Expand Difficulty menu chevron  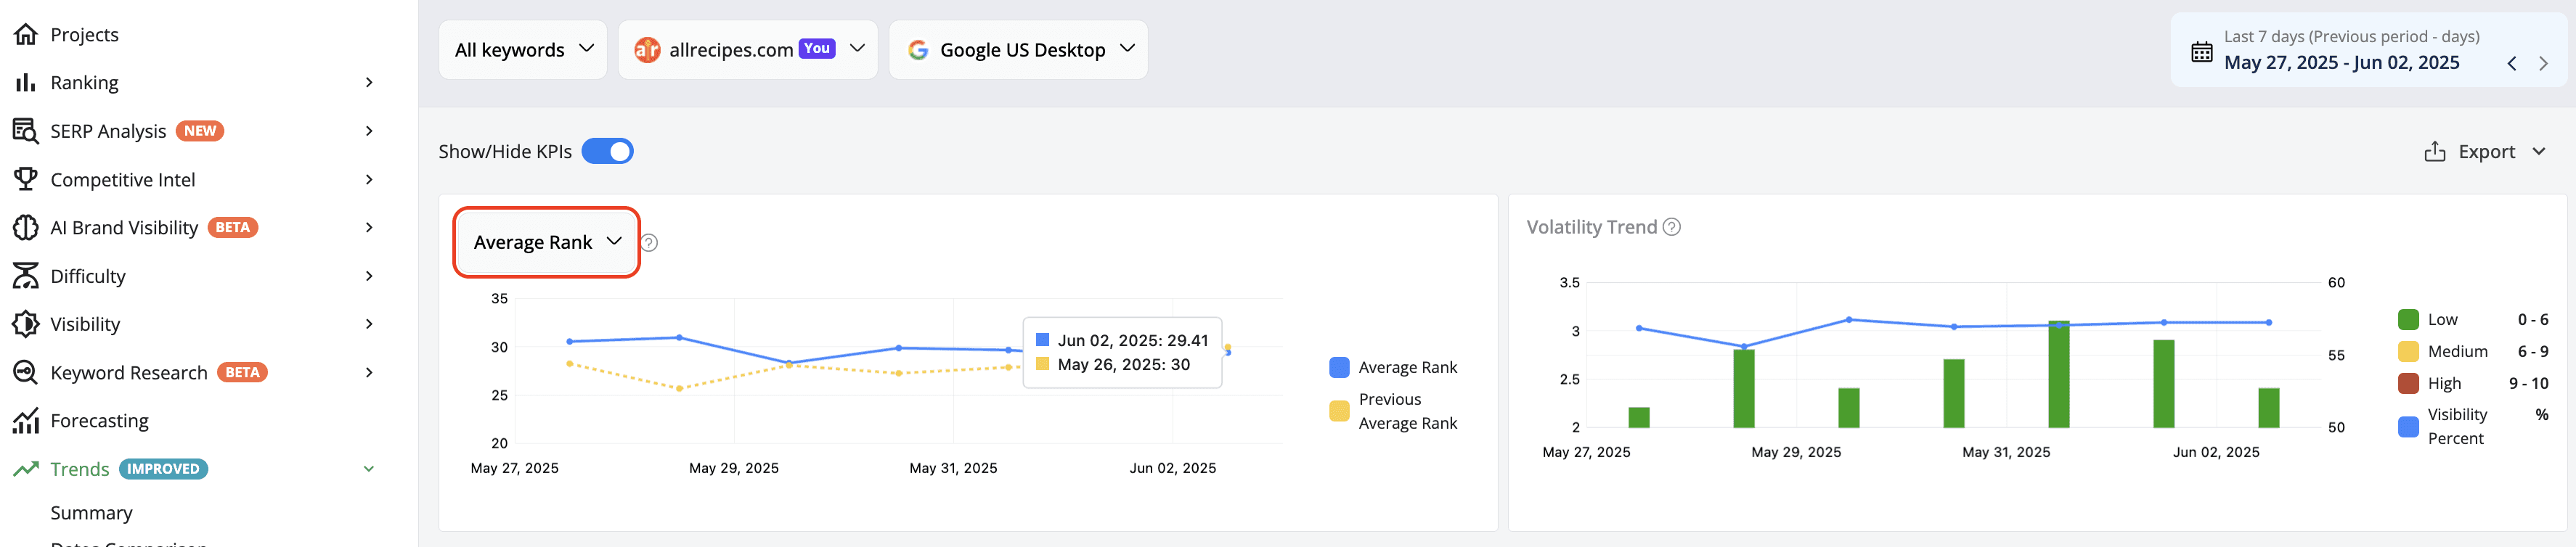[369, 276]
